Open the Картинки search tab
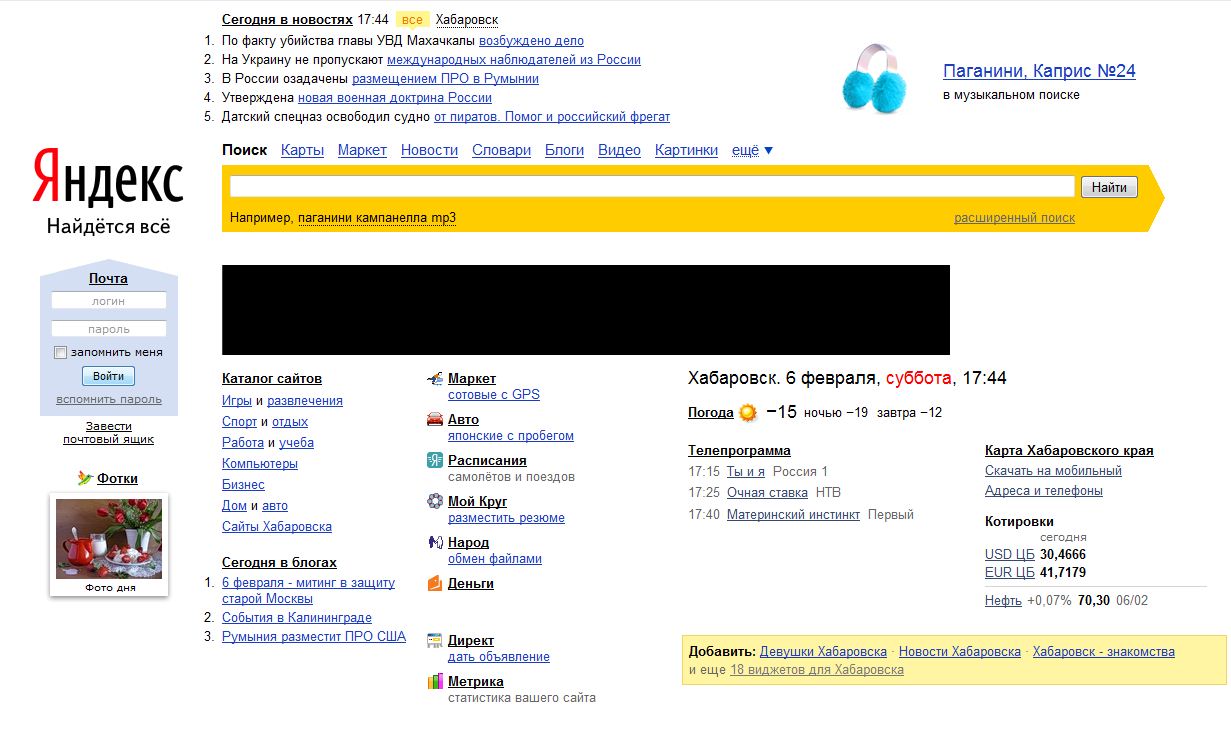Viewport: 1231px width, 752px height. 686,150
